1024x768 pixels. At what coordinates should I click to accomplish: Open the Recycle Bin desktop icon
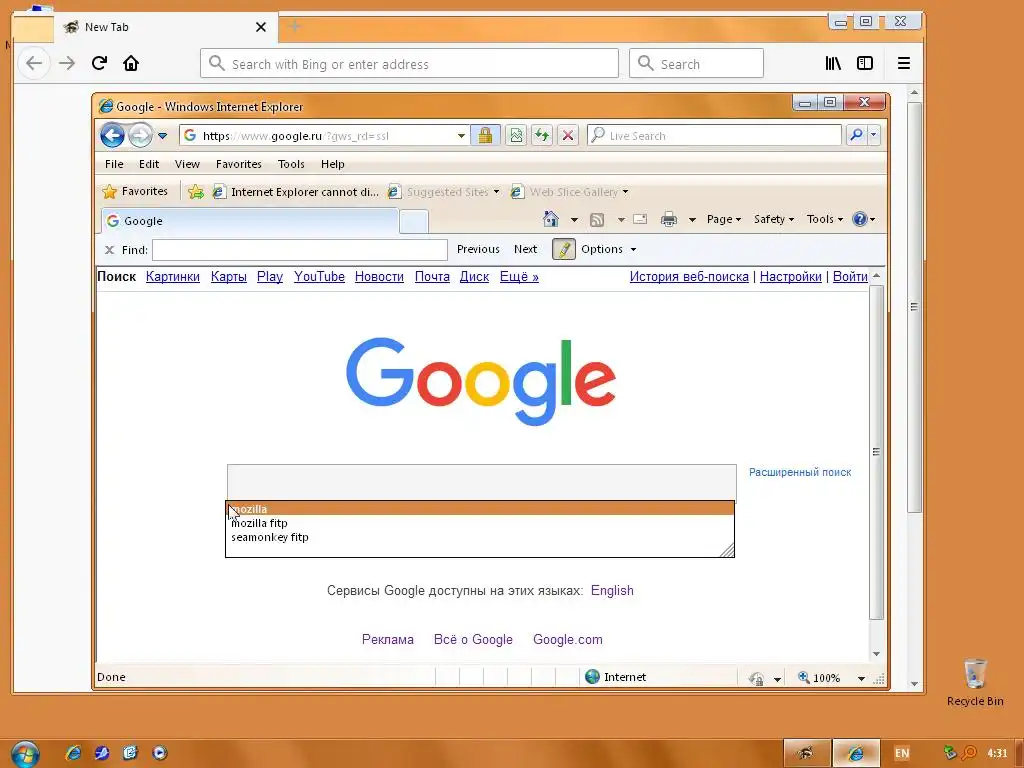point(974,682)
